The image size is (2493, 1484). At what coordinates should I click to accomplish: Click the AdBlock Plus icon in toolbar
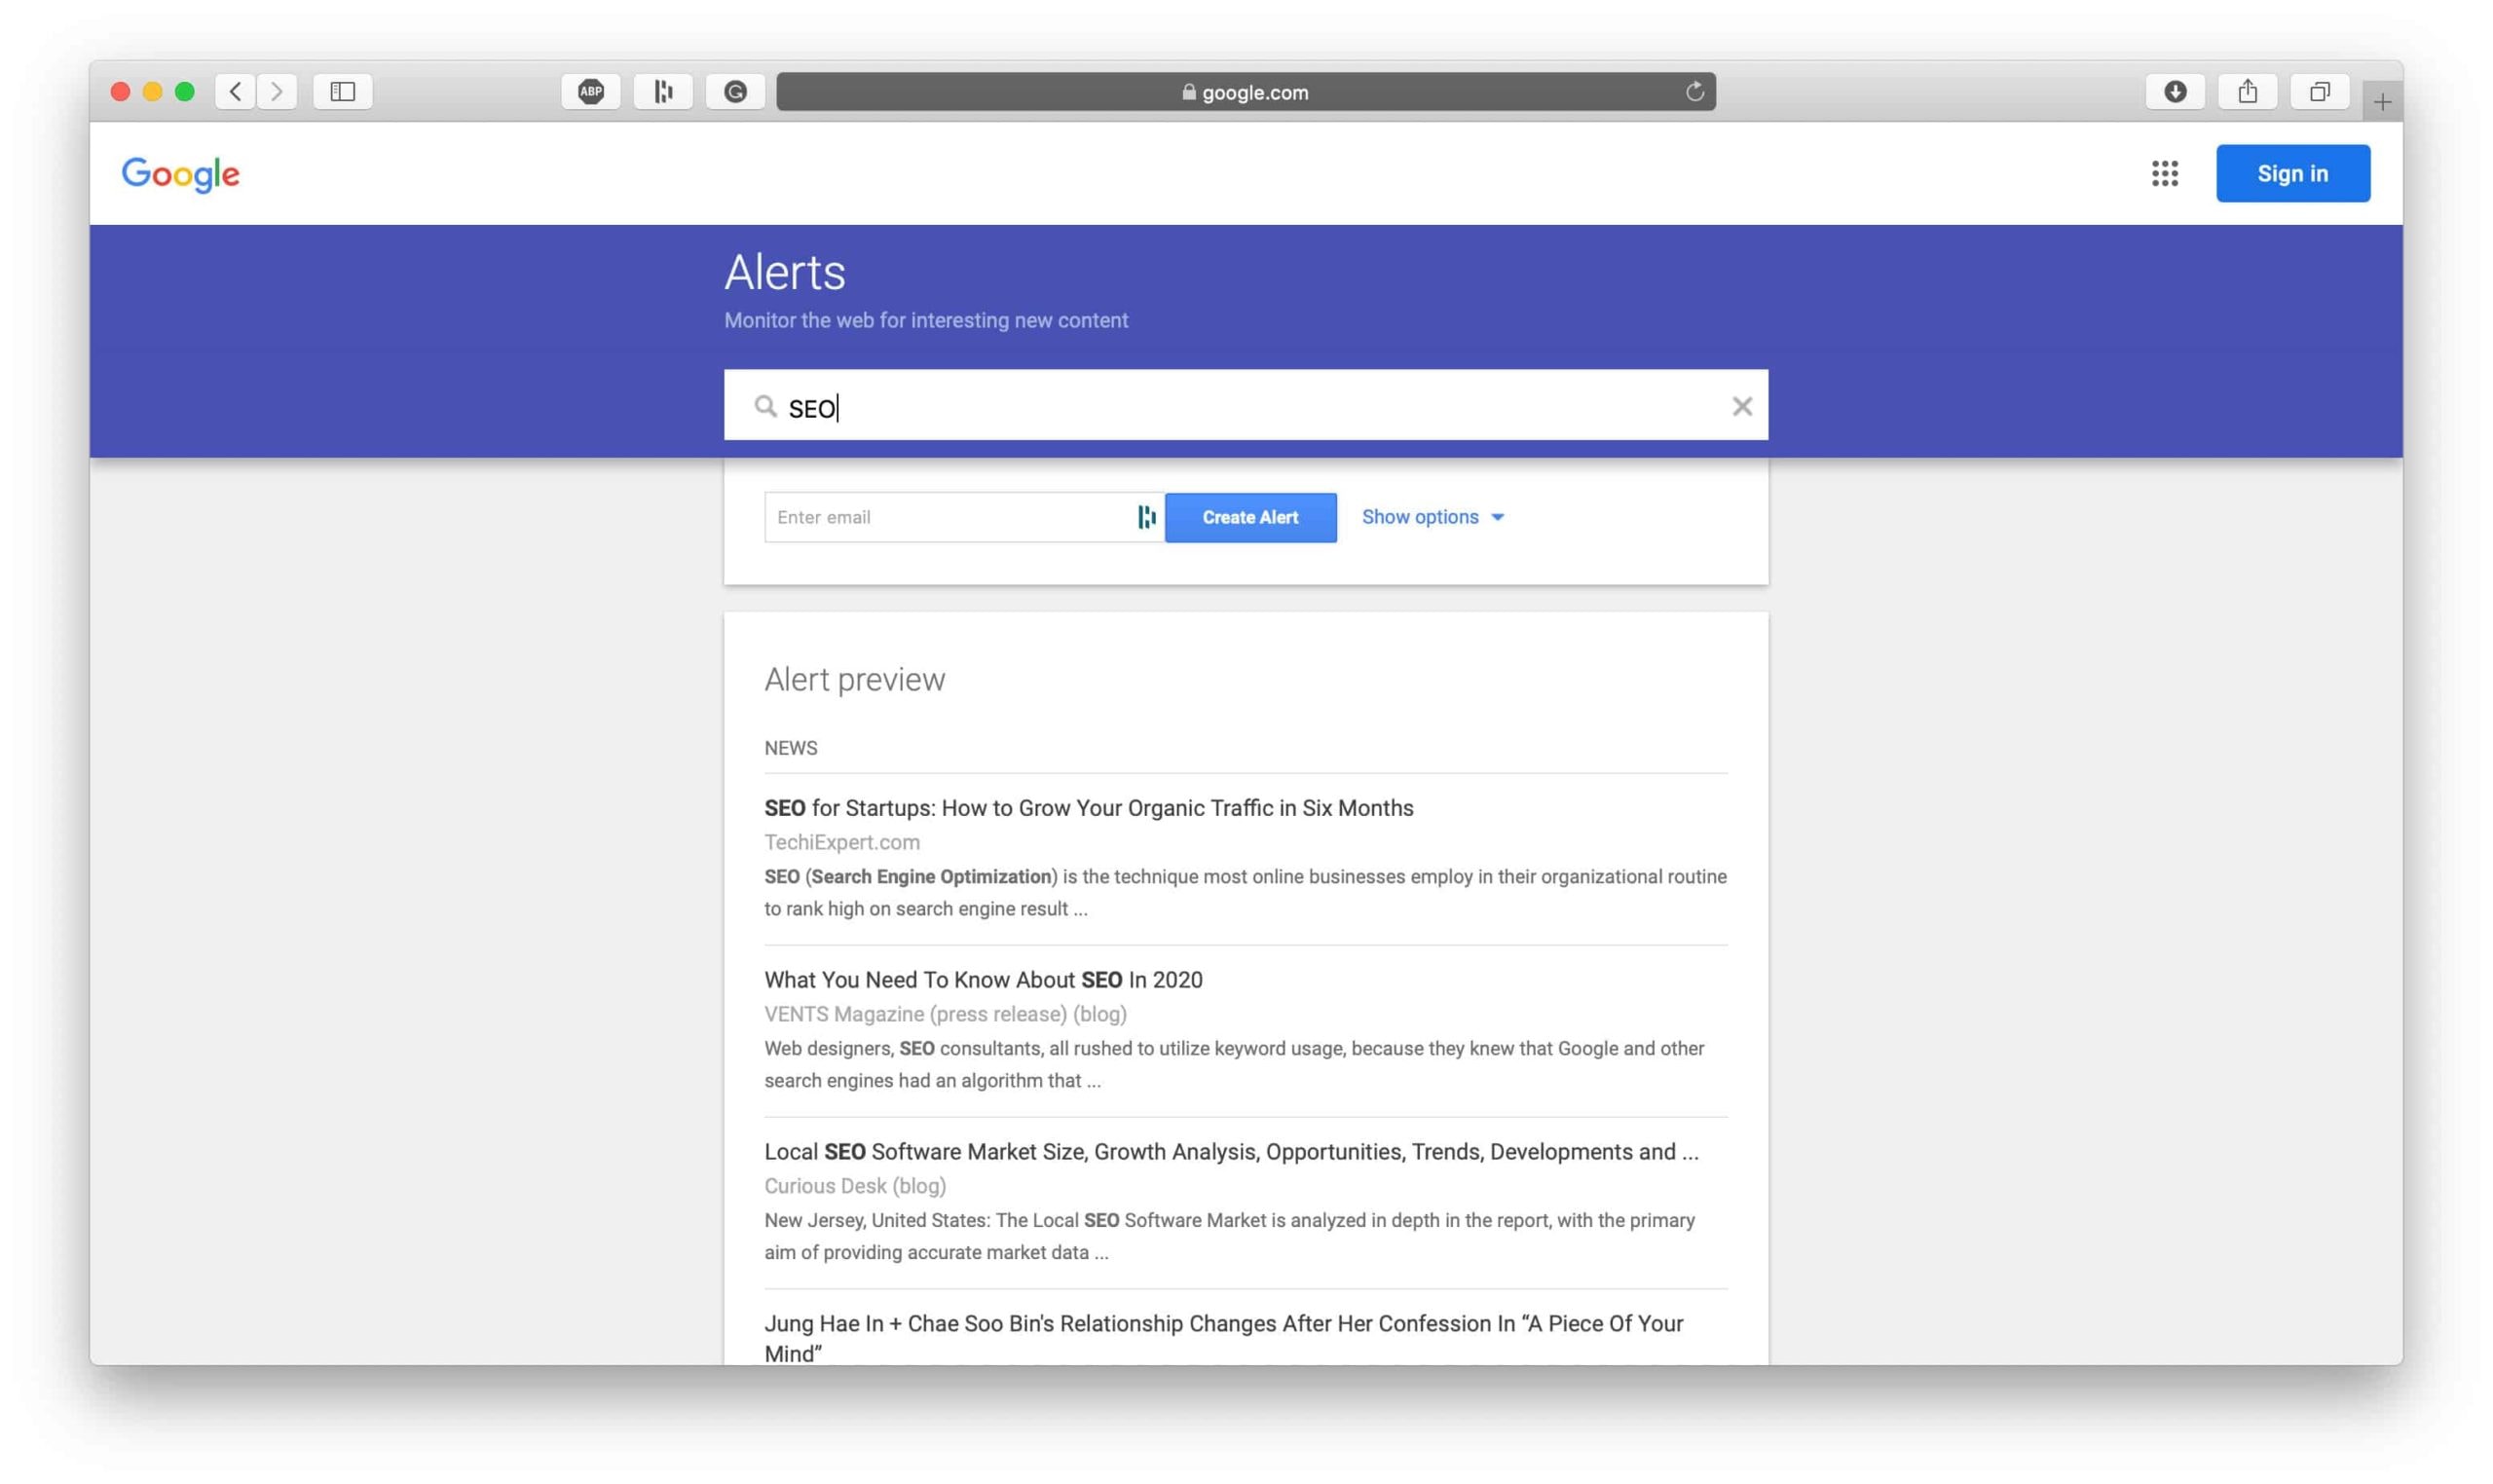(x=592, y=91)
